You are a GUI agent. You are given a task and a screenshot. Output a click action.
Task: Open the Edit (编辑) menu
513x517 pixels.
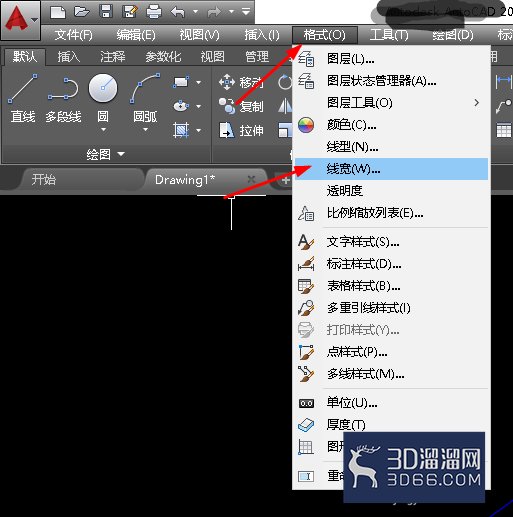[x=136, y=35]
